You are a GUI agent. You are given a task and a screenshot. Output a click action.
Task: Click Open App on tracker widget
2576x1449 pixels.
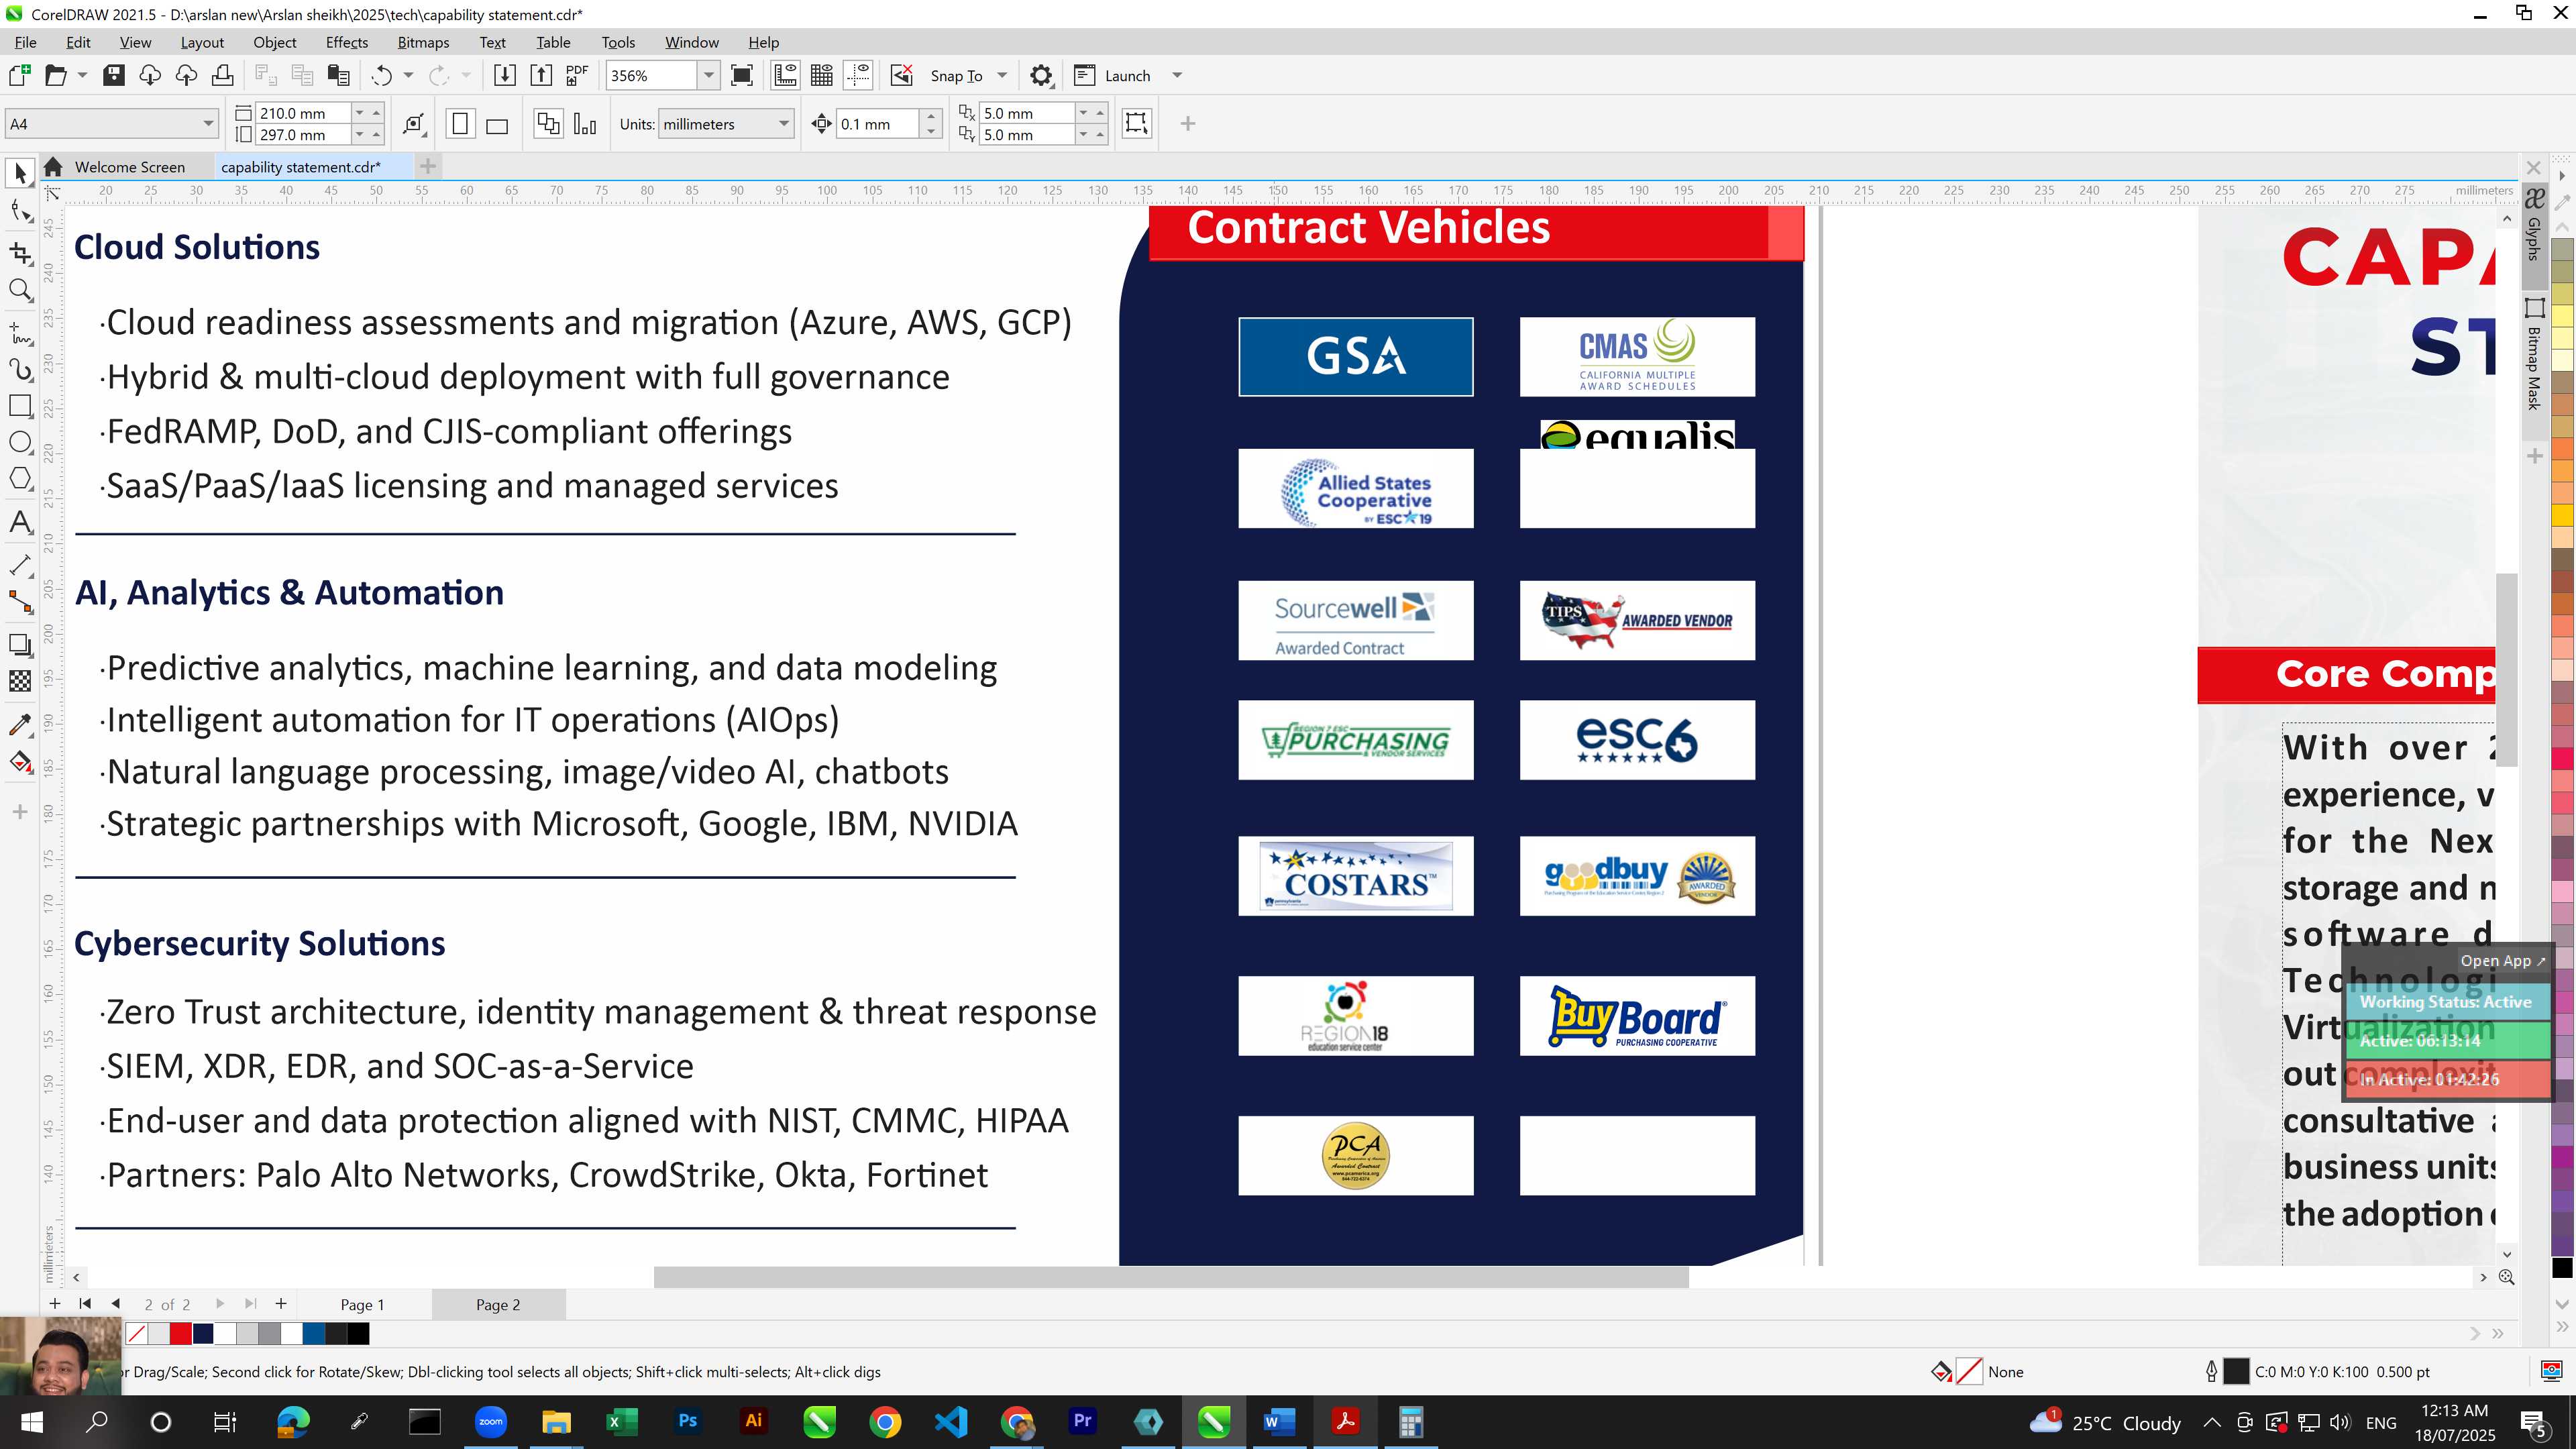[x=2502, y=961]
